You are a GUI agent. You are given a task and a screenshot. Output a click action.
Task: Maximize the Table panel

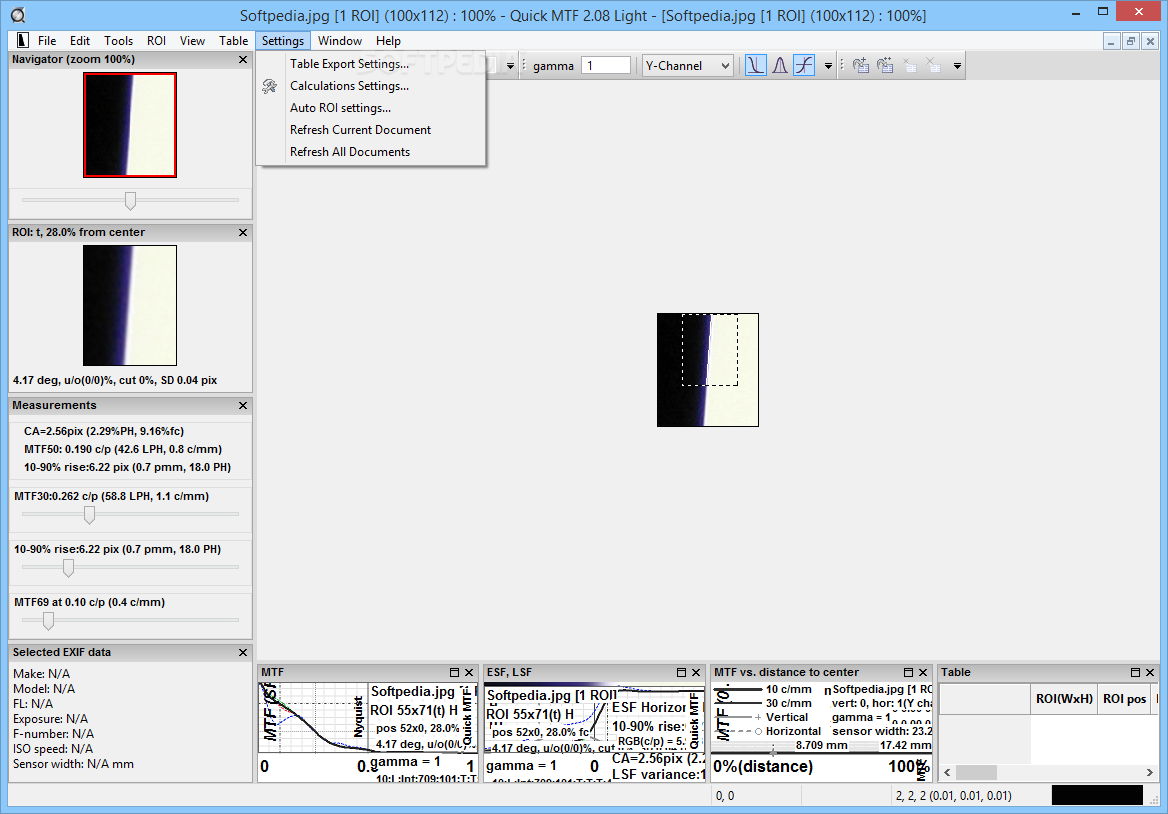point(1135,672)
